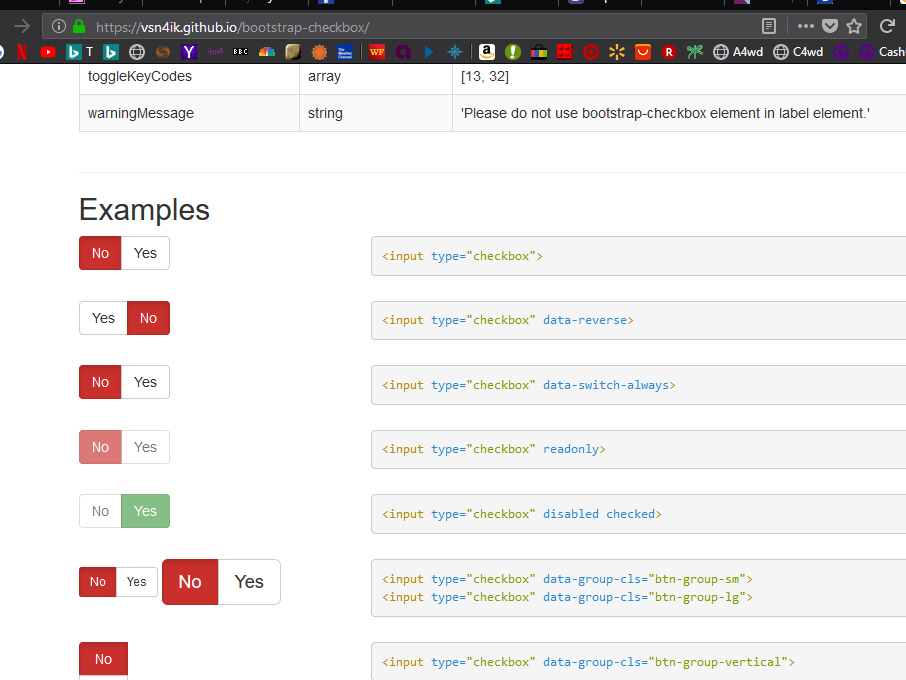This screenshot has height=680, width=906.
Task: Reload the page
Action: click(887, 26)
